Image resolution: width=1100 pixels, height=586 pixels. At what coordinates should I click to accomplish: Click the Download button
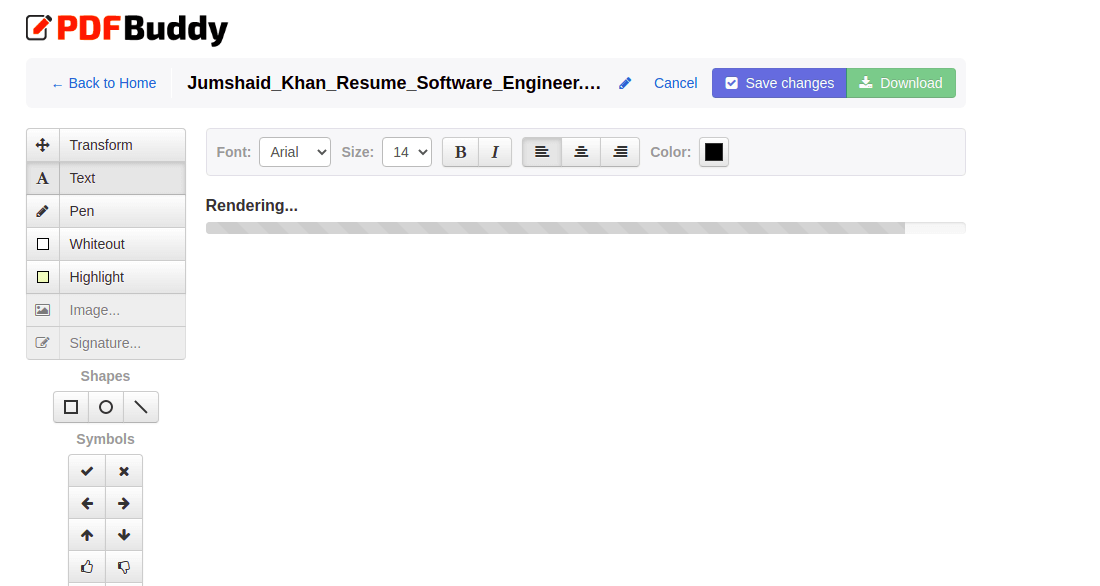(x=901, y=83)
